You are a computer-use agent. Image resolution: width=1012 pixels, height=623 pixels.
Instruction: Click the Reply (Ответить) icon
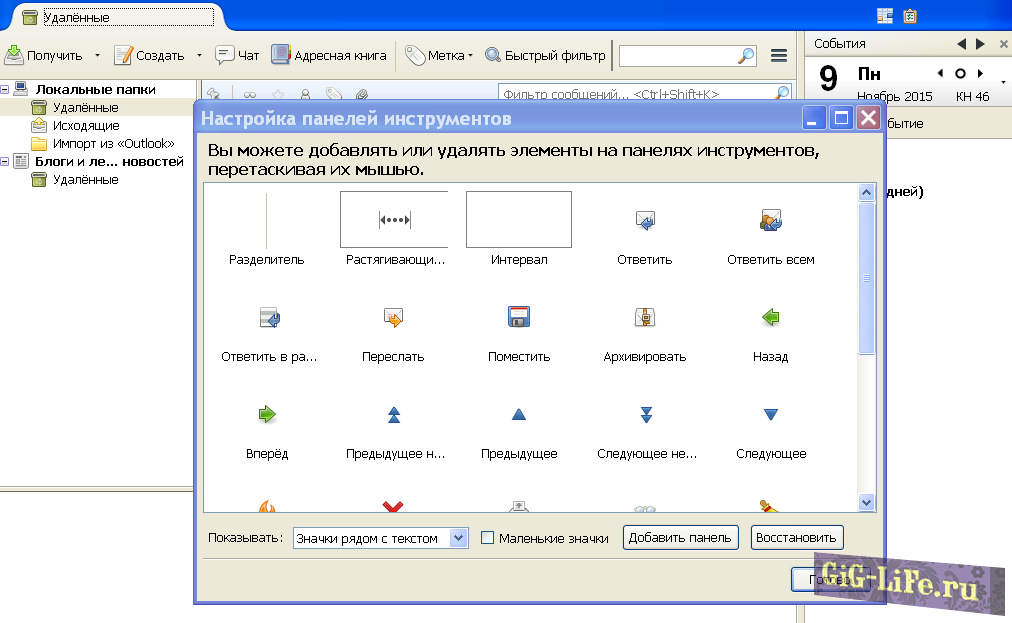coord(644,221)
